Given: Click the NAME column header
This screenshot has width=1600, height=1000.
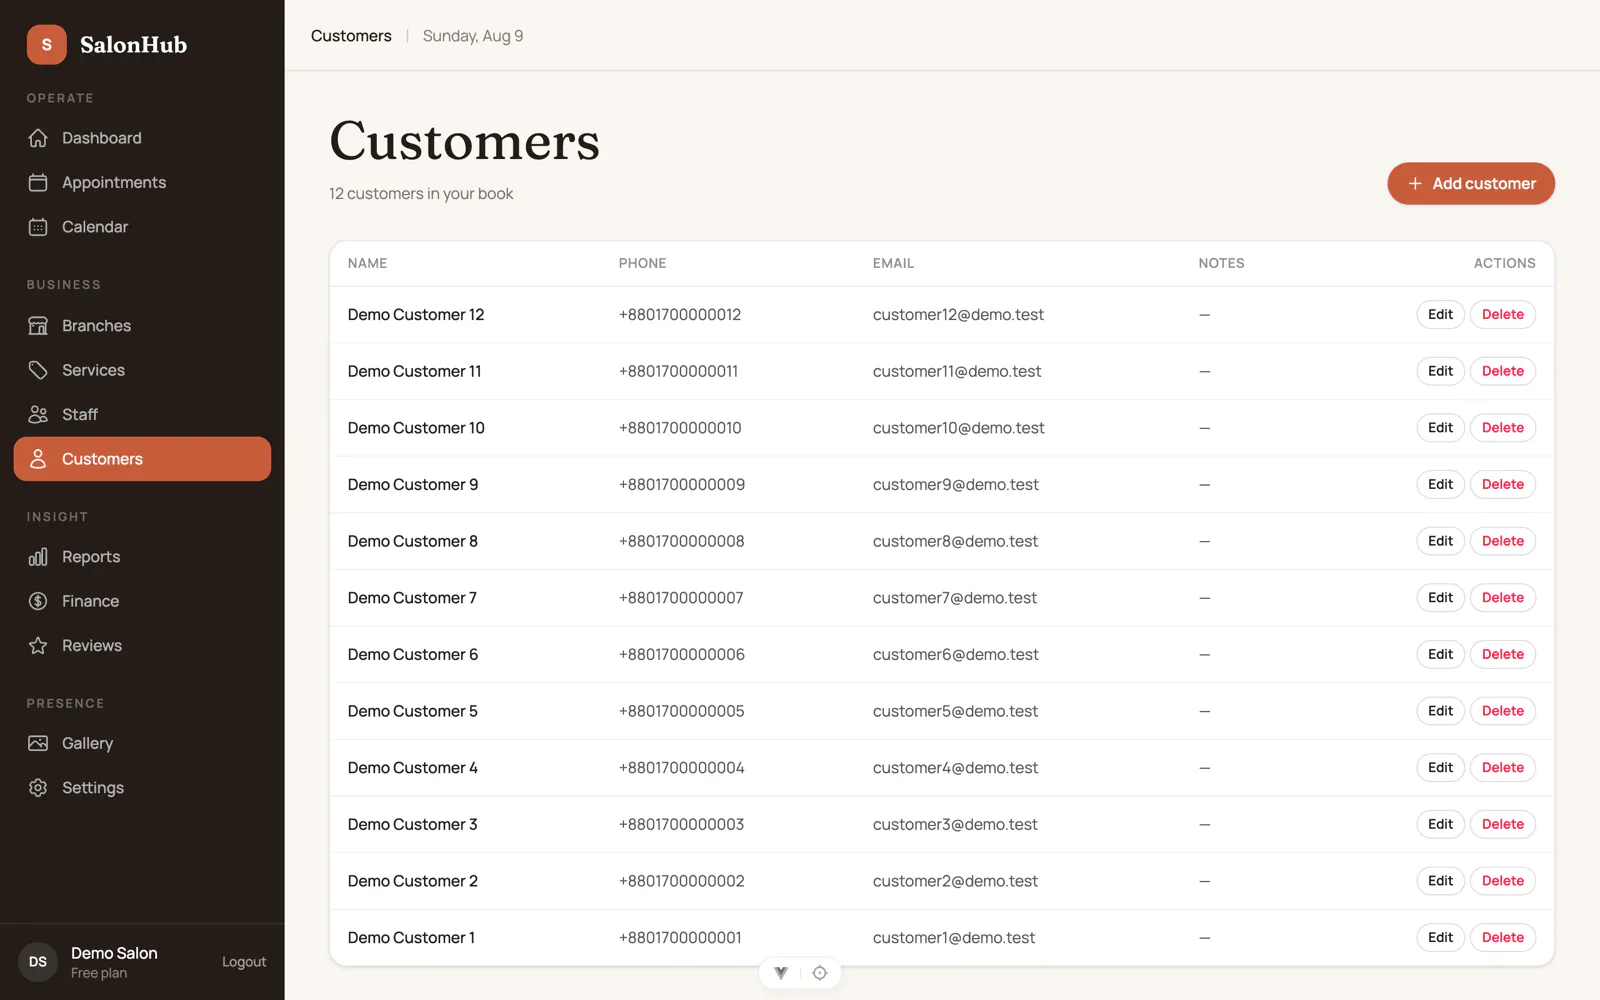Looking at the screenshot, I should 367,263.
